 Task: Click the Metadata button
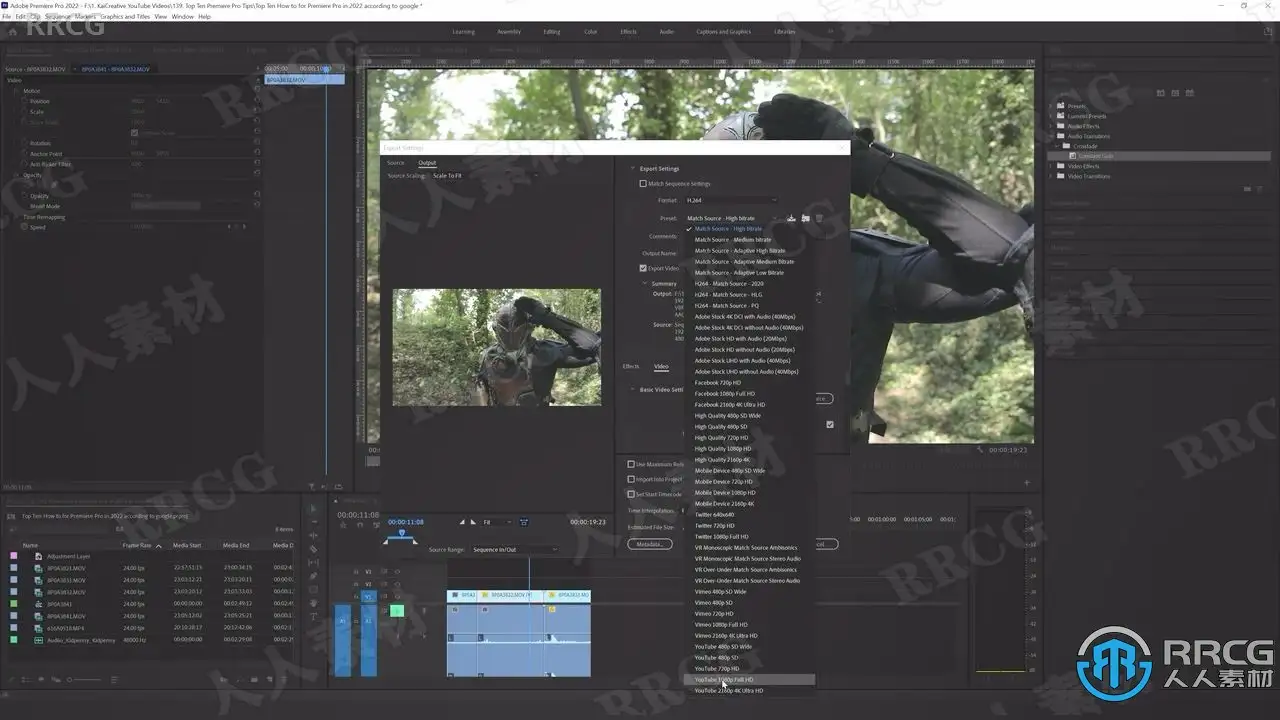(x=650, y=544)
